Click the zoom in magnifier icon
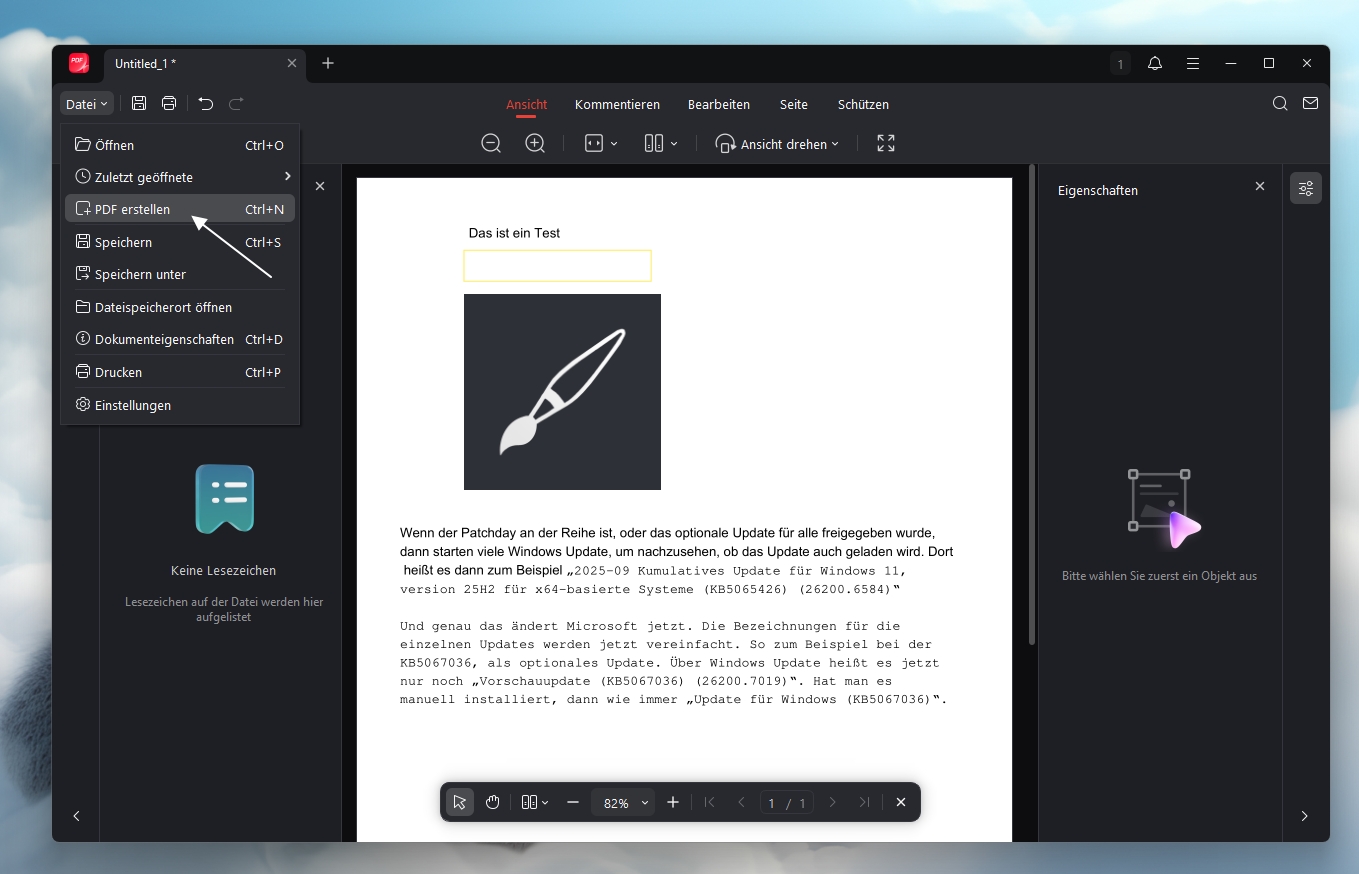 [535, 144]
